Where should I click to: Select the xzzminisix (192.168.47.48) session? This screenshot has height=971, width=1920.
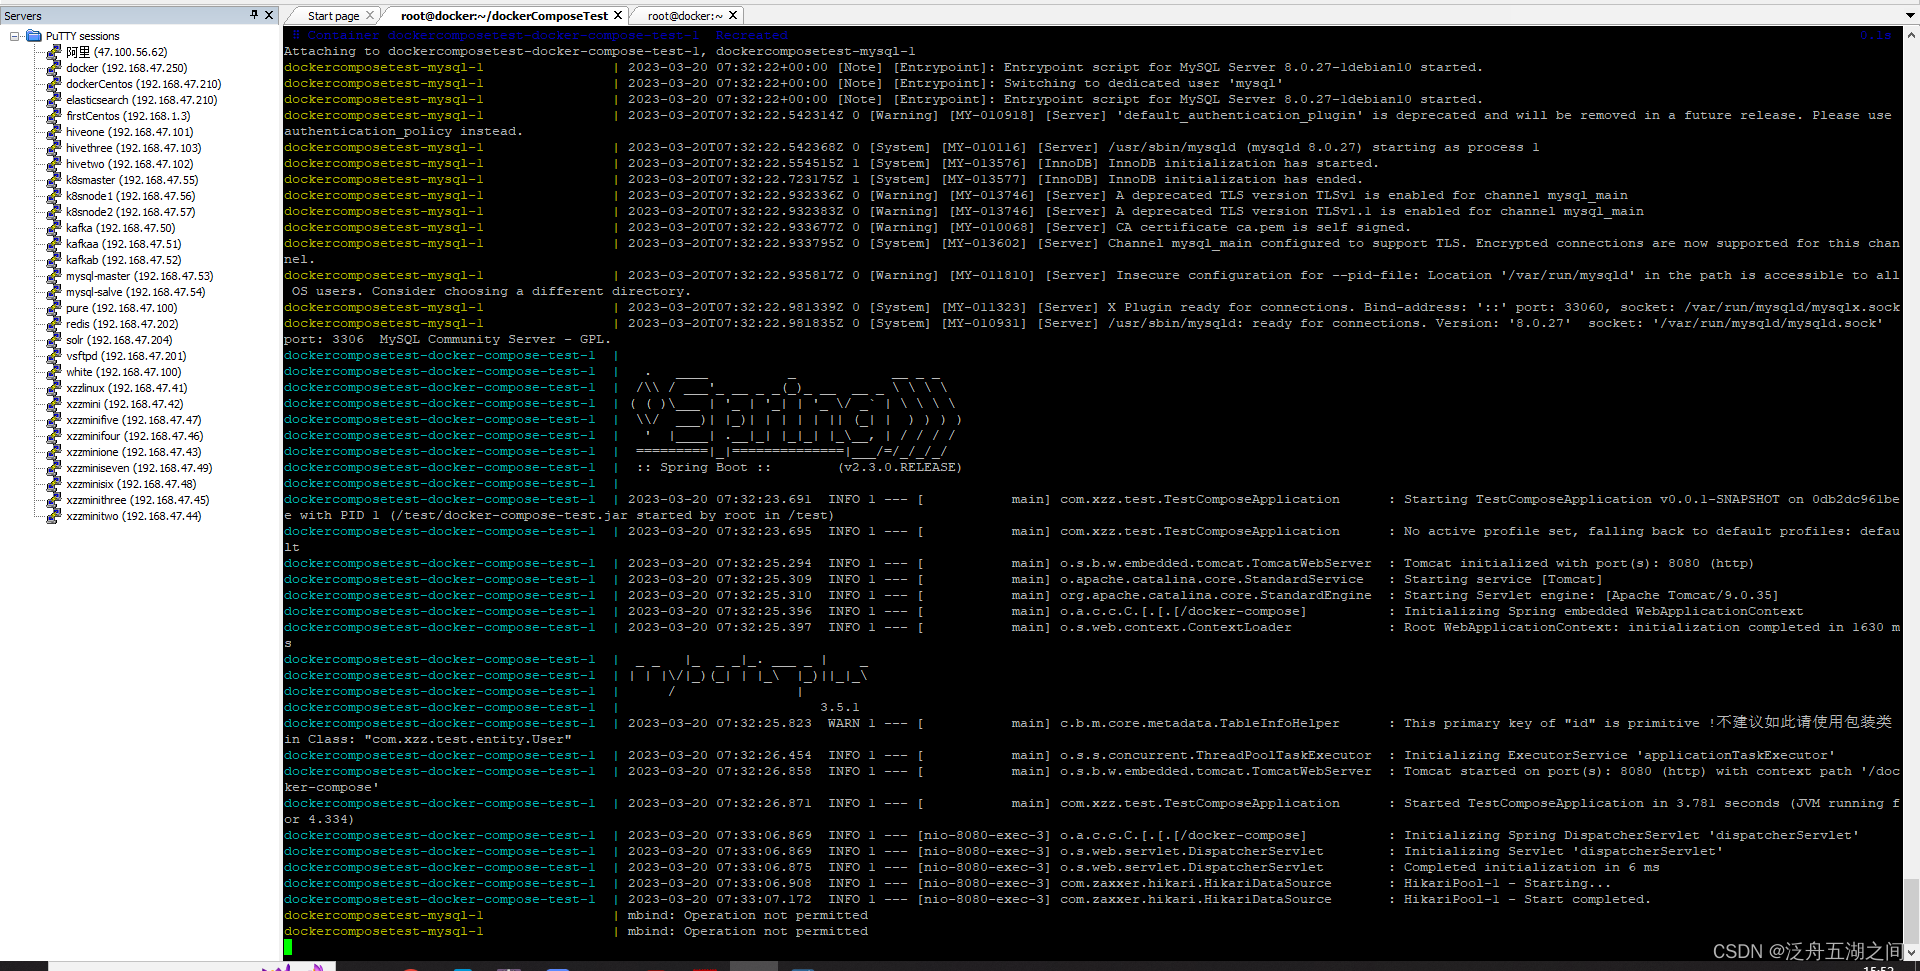(131, 484)
